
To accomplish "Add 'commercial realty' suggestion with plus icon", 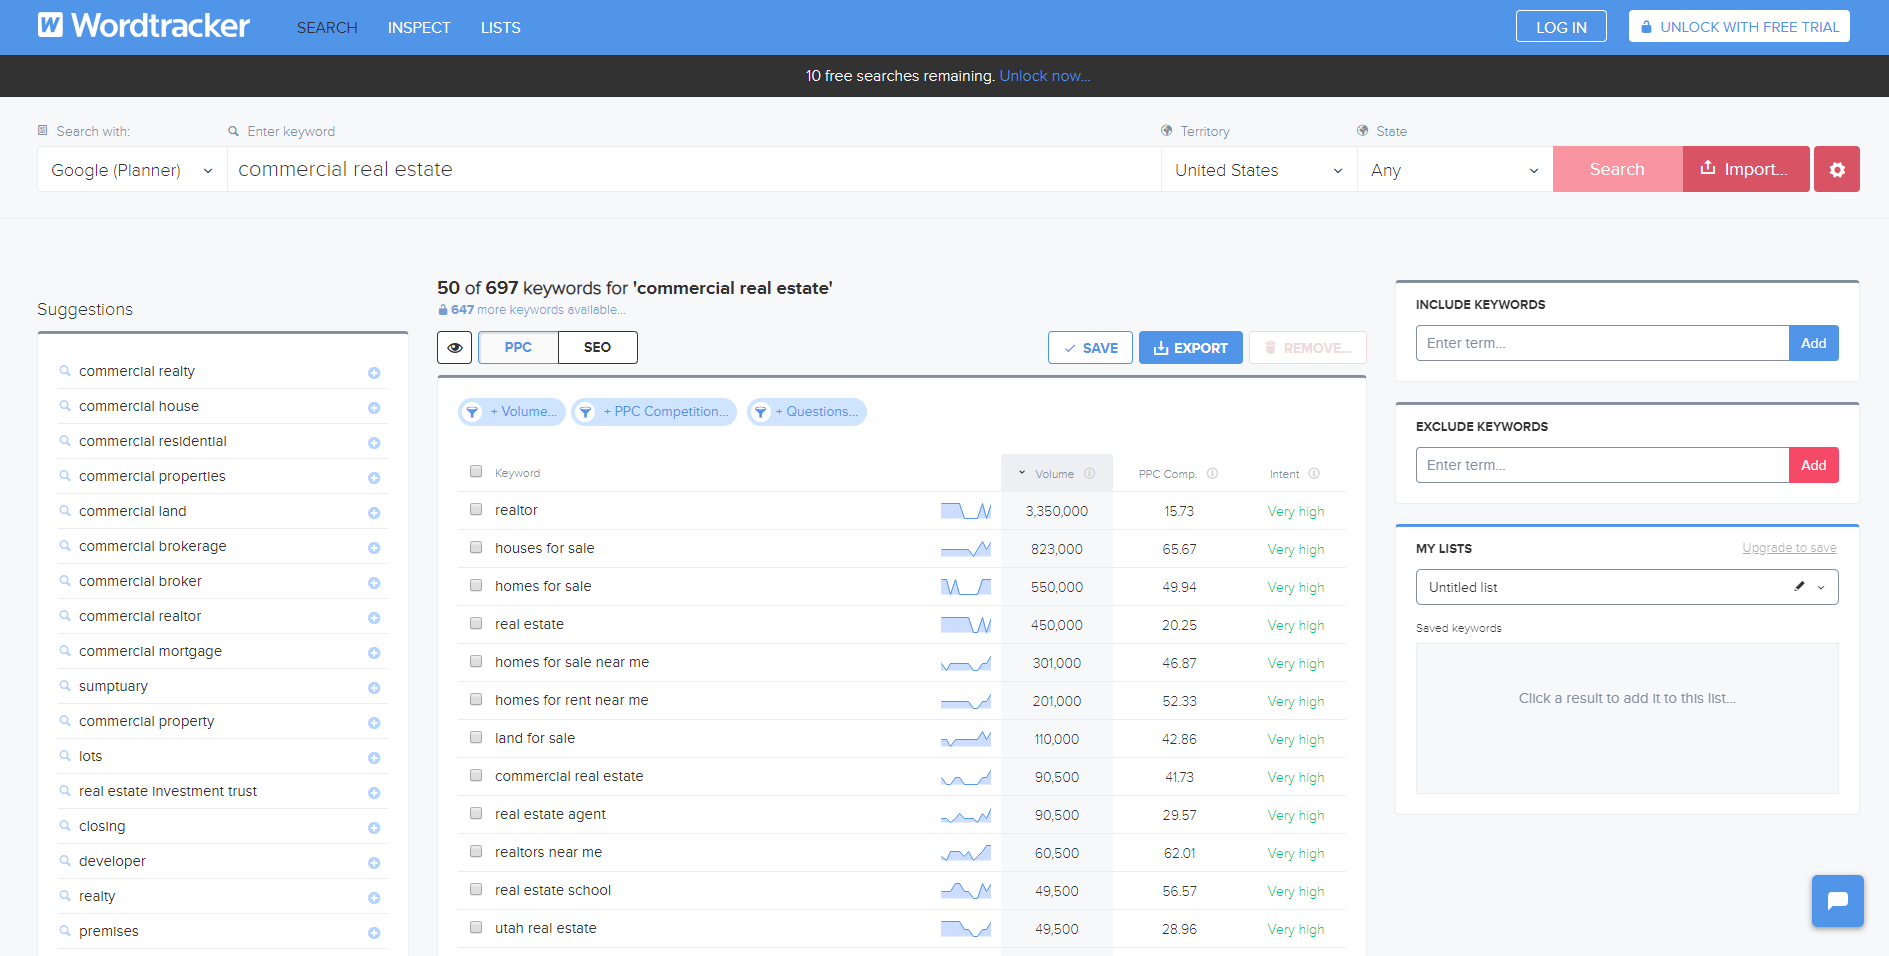I will (374, 373).
